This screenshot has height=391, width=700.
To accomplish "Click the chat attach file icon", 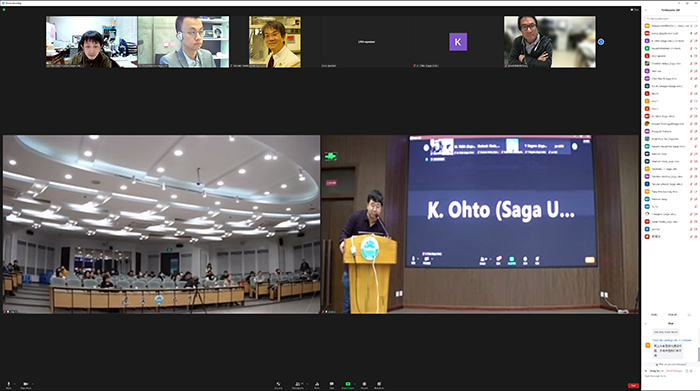I will point(687,371).
